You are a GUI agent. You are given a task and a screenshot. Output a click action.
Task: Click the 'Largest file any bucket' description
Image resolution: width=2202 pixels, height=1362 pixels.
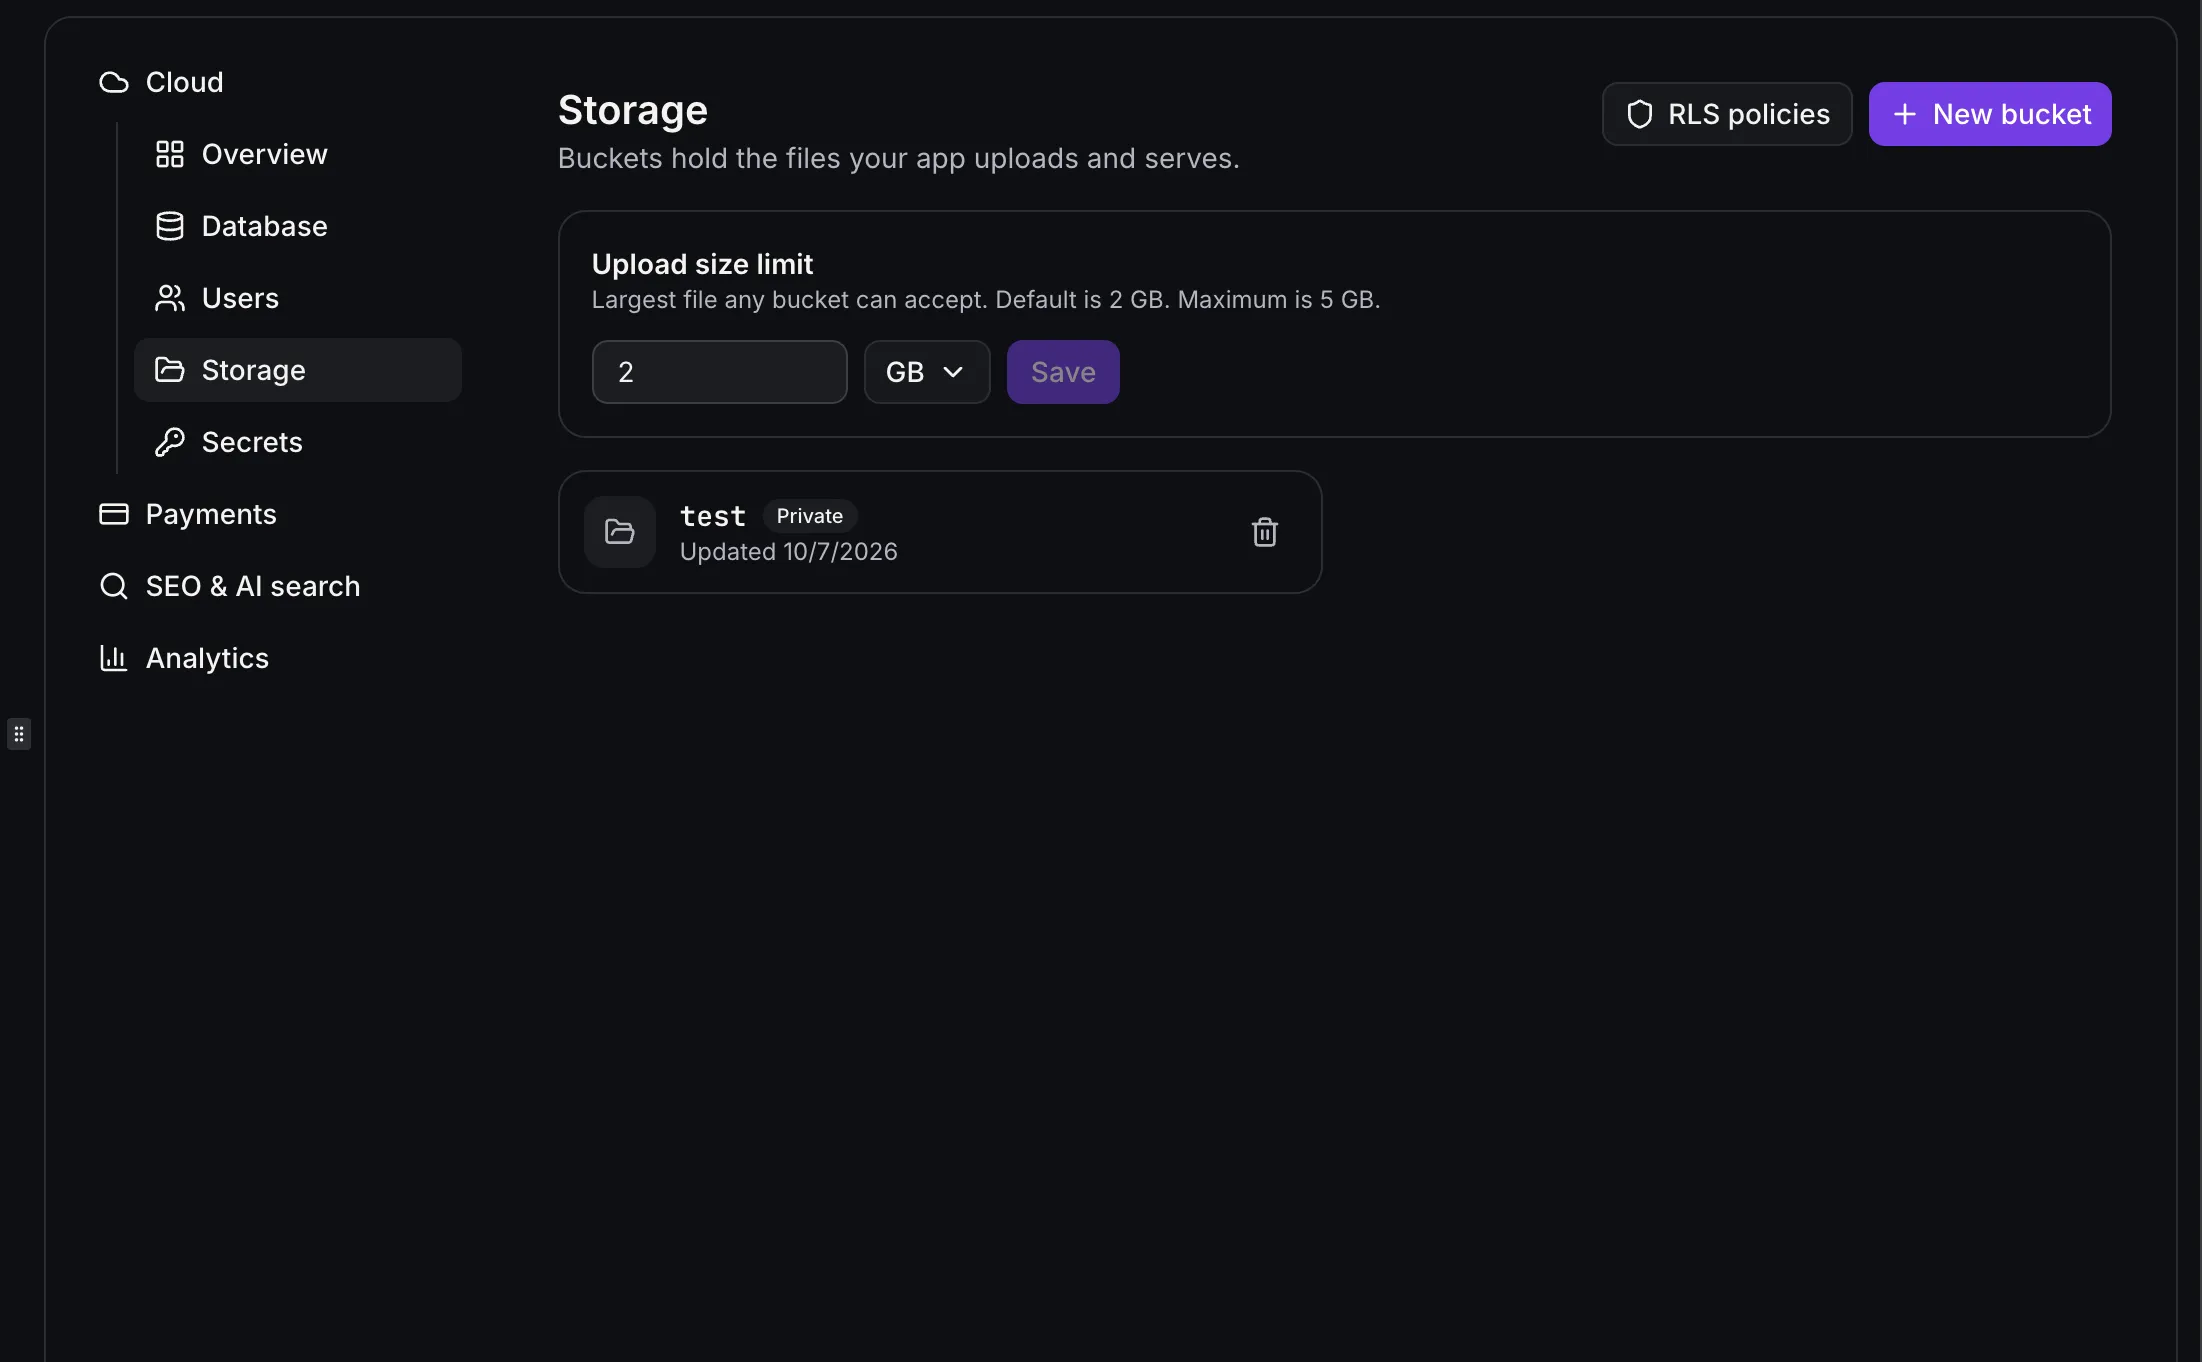[x=986, y=300]
